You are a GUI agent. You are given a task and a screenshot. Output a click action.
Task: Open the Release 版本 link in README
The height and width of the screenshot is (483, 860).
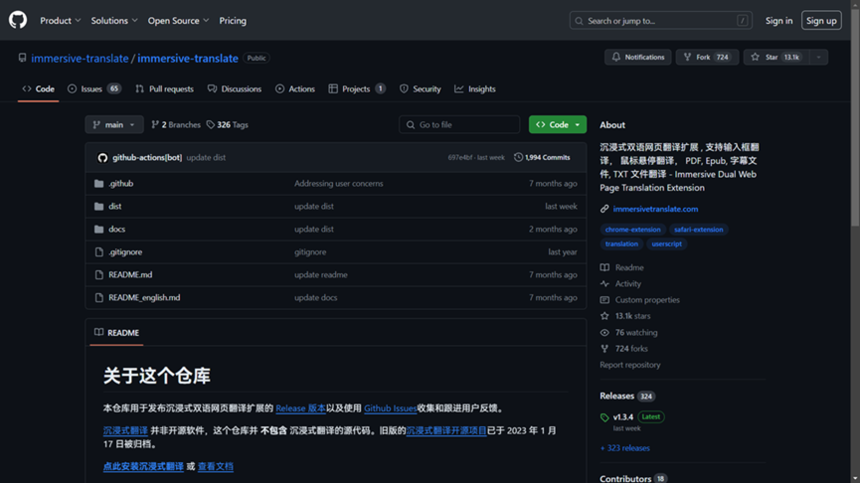300,408
